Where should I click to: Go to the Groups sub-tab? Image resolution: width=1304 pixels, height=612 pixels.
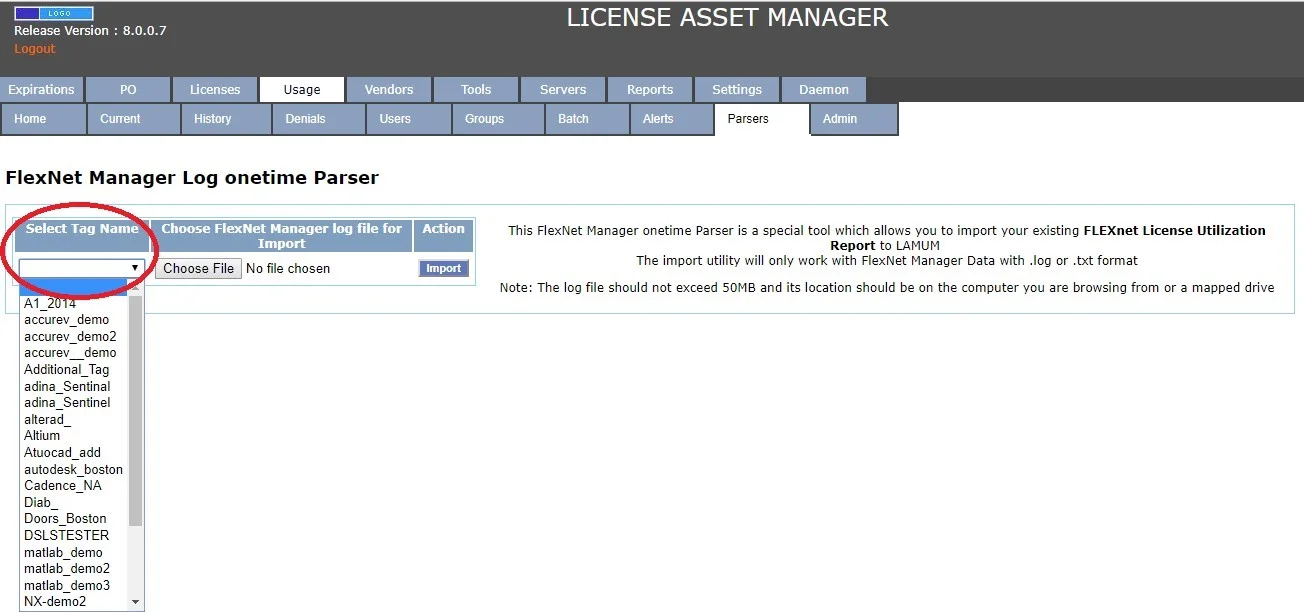(497, 119)
